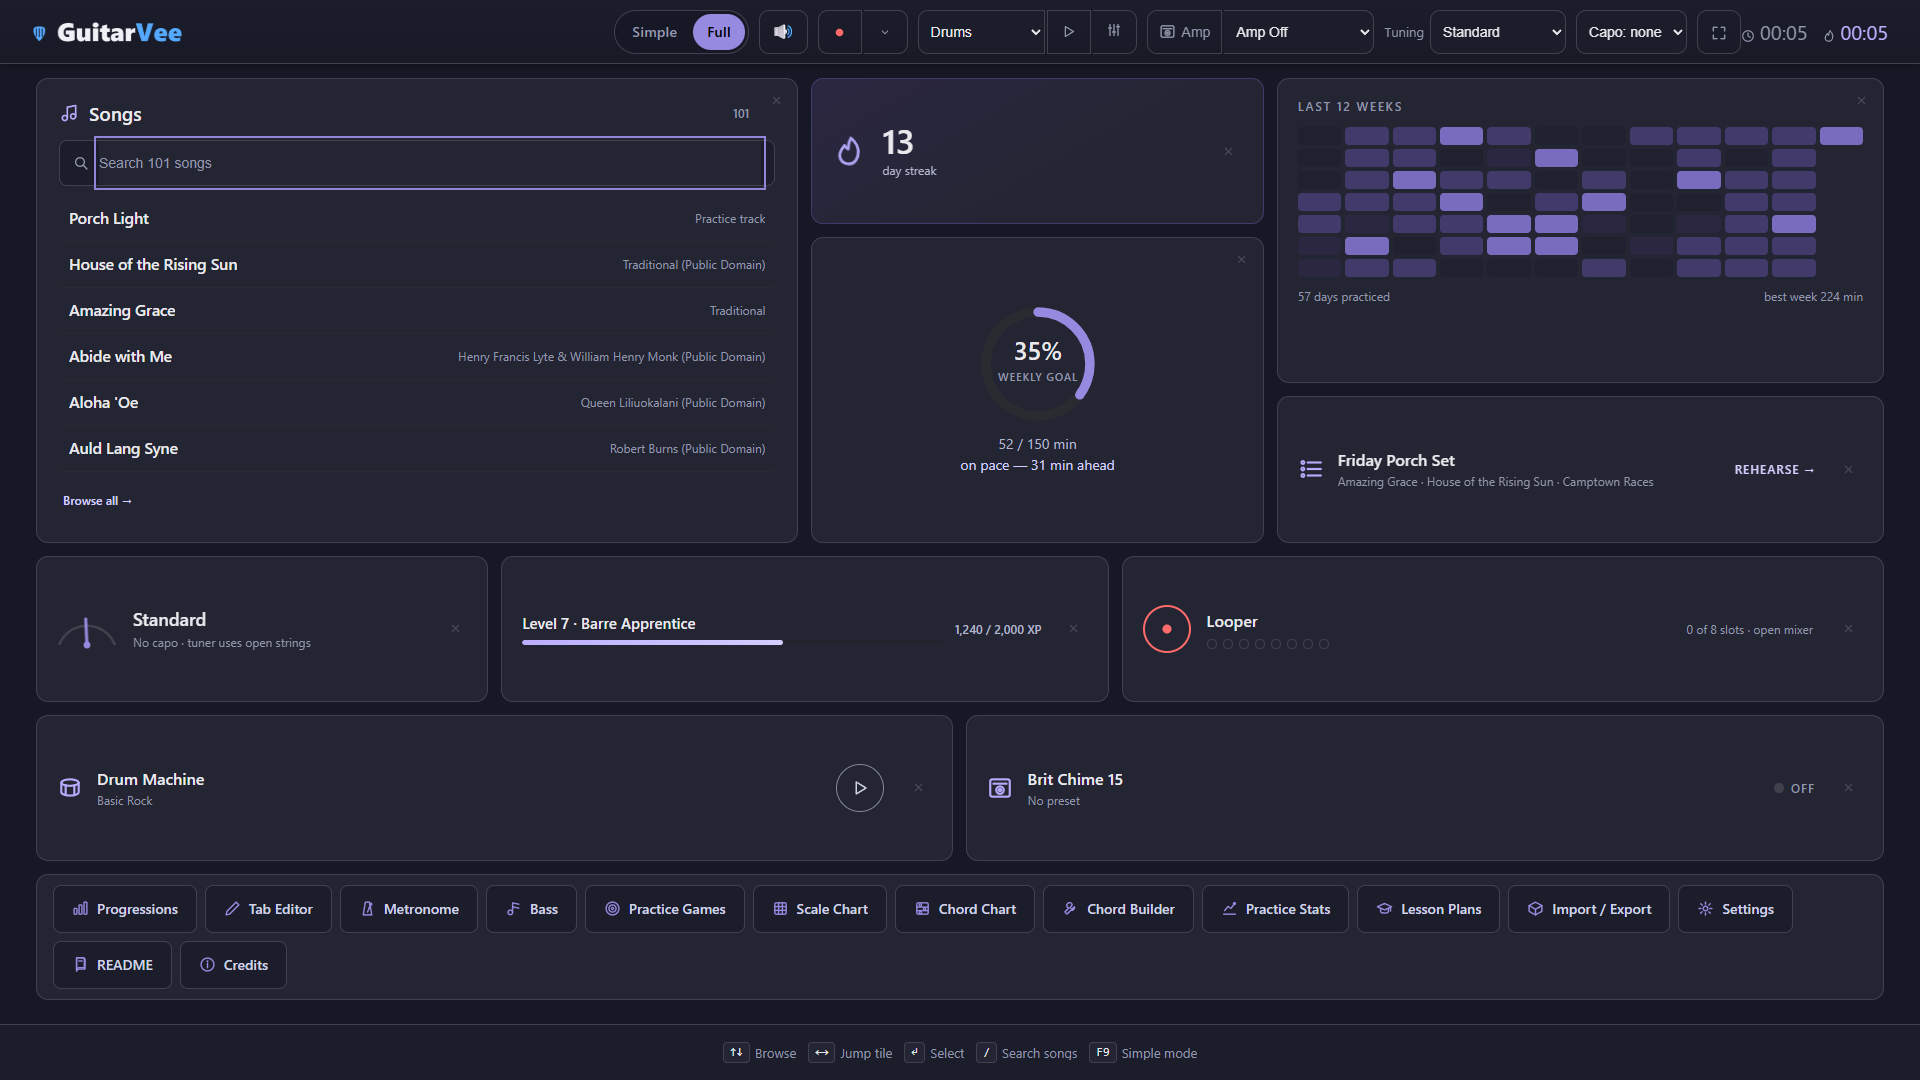
Task: Open the Metronome
Action: point(409,909)
